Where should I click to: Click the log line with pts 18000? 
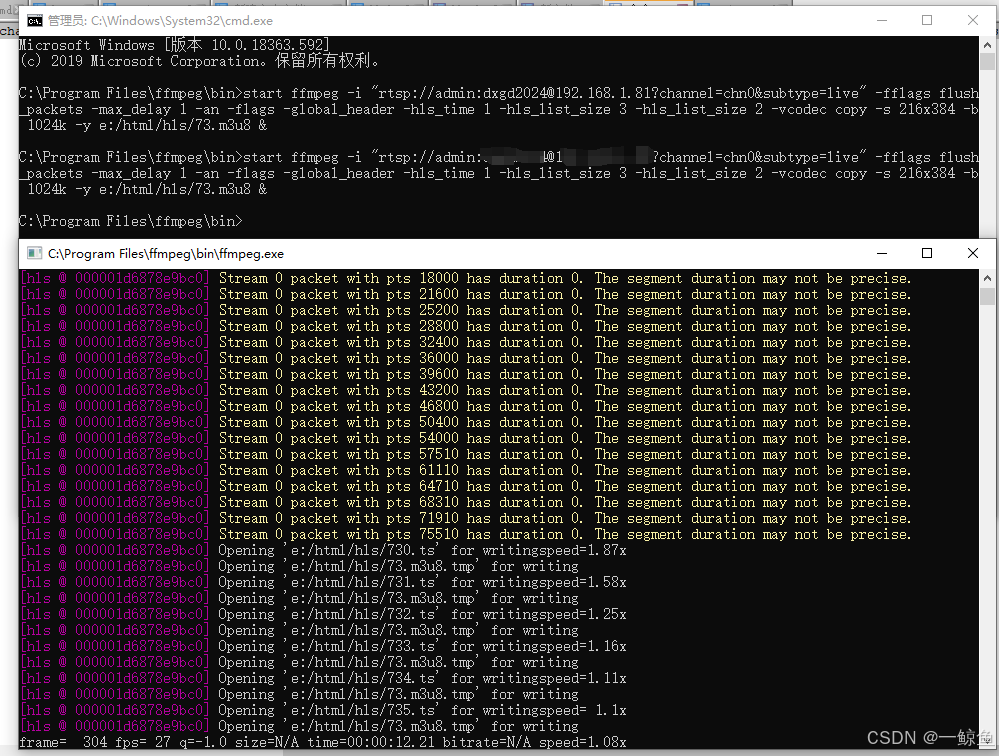point(466,278)
